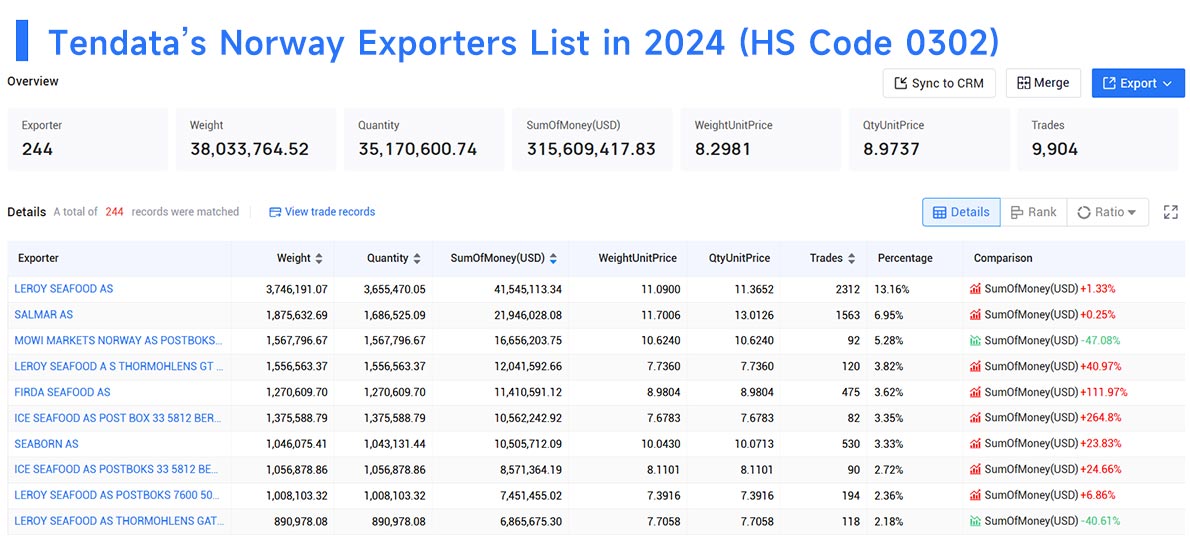Select the Trades overview card showing 9,904

pos(1100,139)
